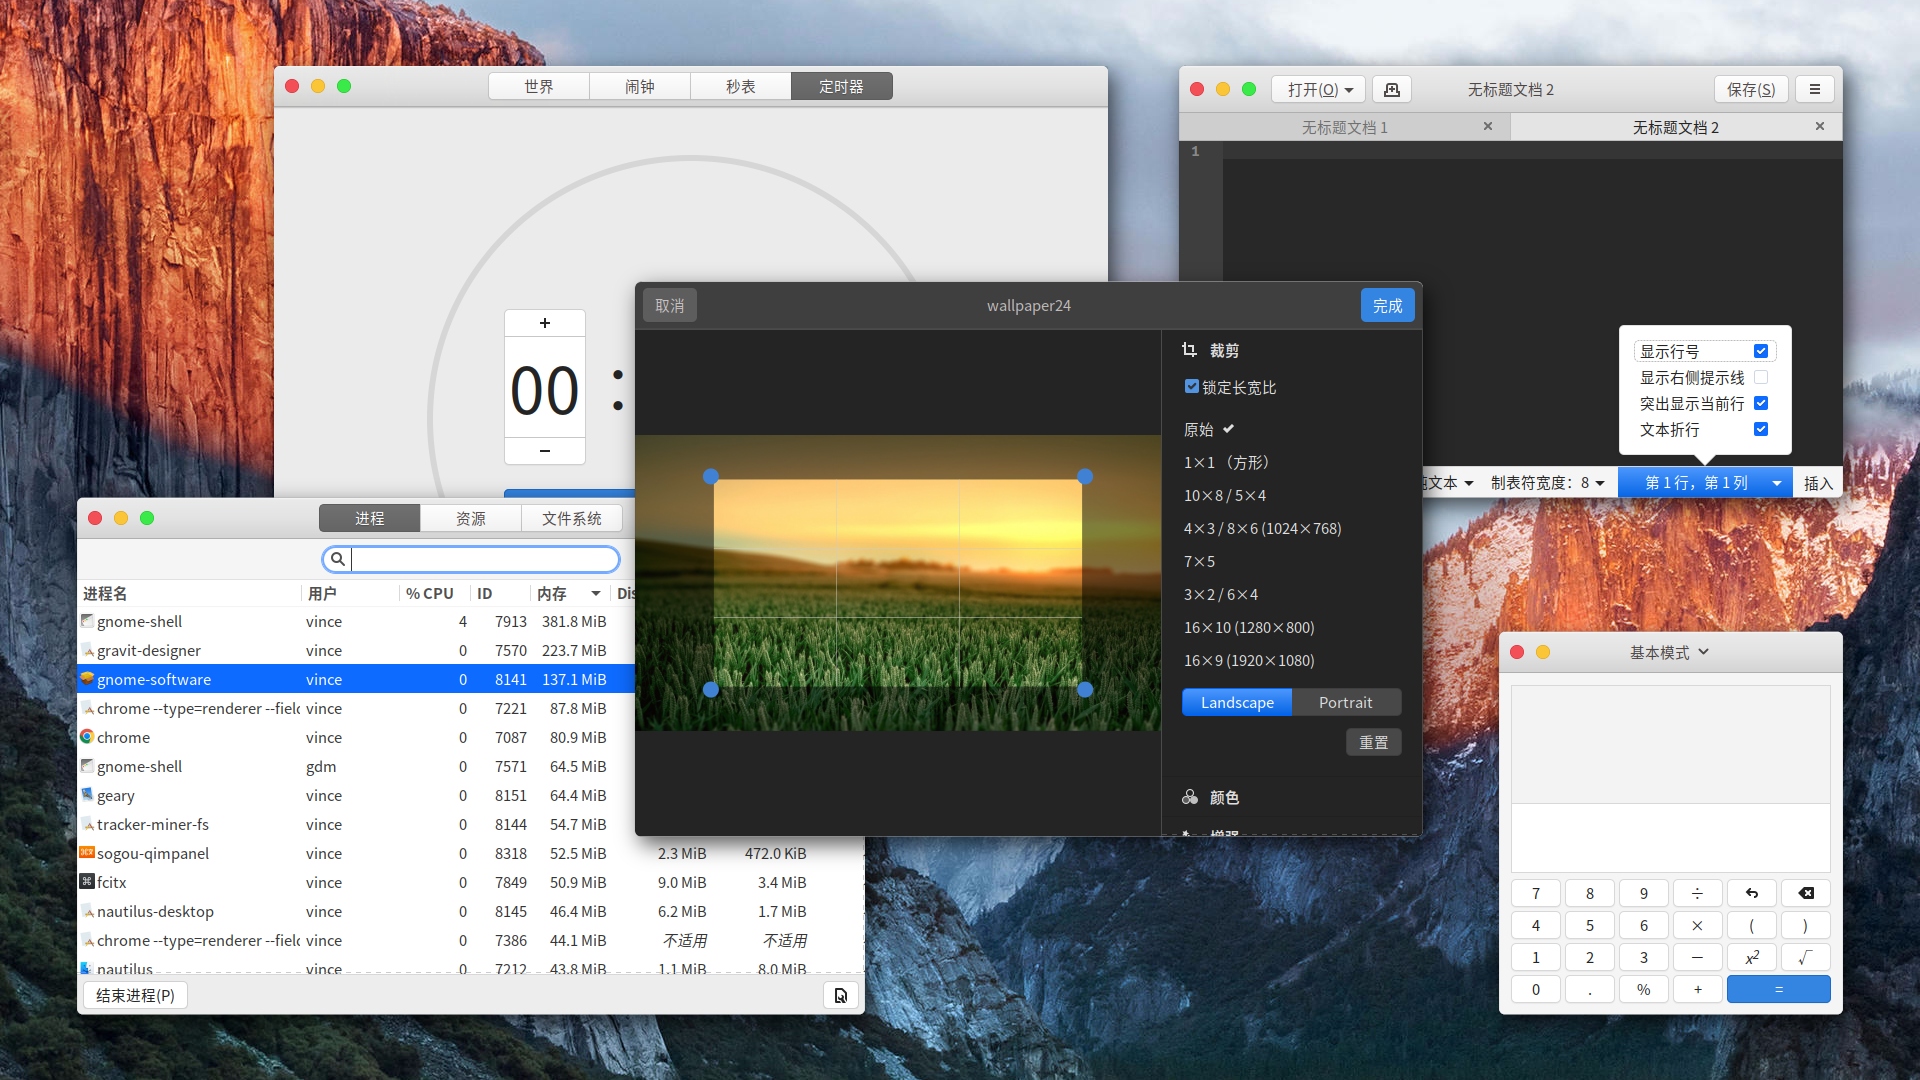Click the multiplication key in calculator
Image resolution: width=1920 pixels, height=1080 pixels.
[x=1697, y=925]
